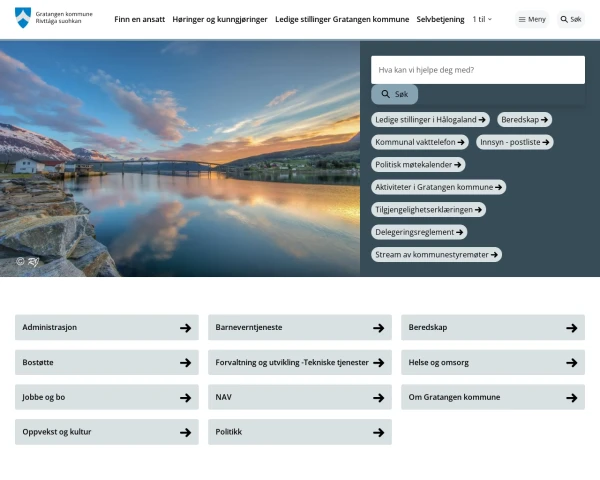Click the "Hva kan vi hjelpe deg med?" search field
This screenshot has height=480, width=600.
[x=477, y=70]
